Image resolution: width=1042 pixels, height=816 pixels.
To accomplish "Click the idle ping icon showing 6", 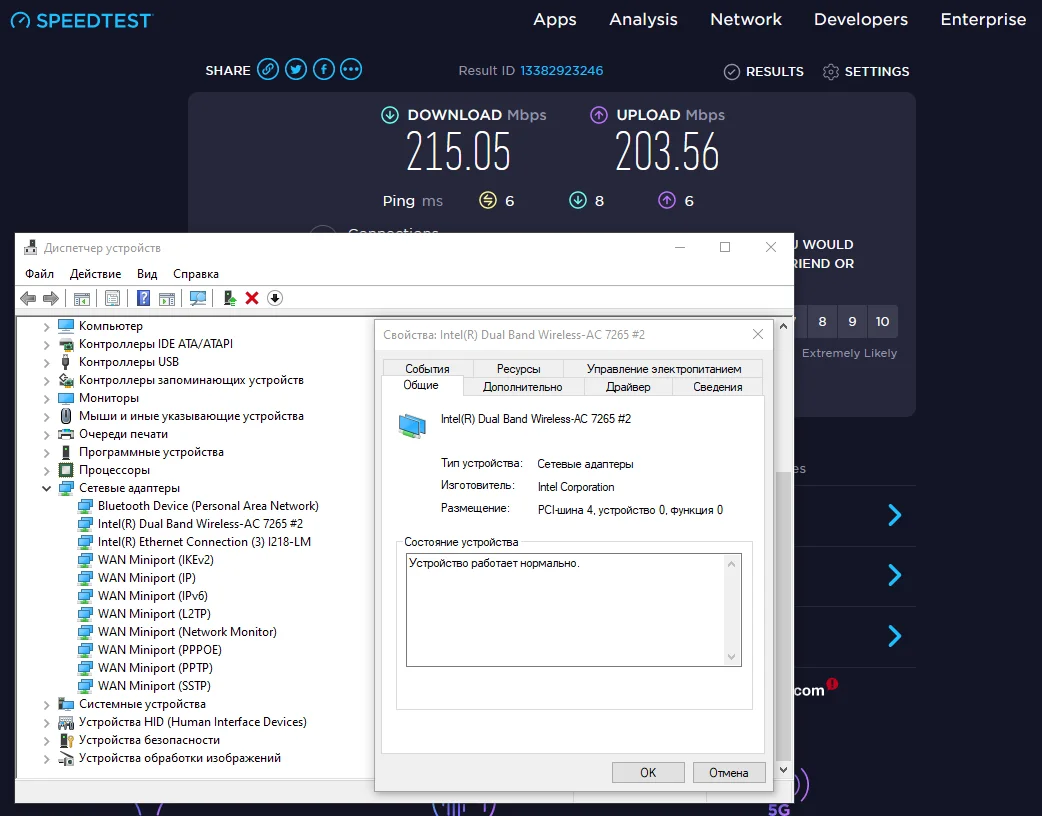I will point(488,200).
